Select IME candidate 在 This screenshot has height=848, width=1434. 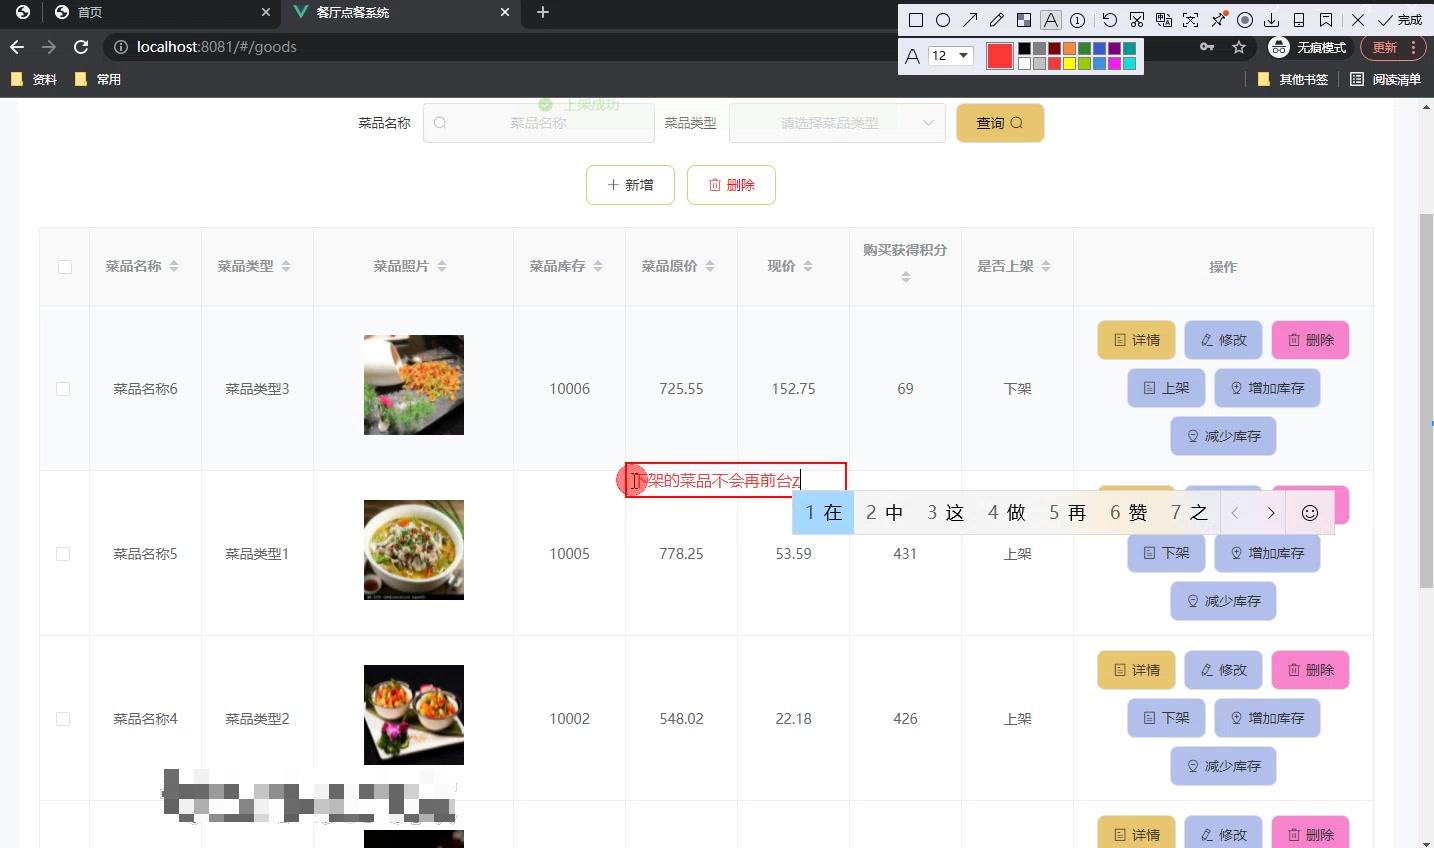[x=824, y=513]
